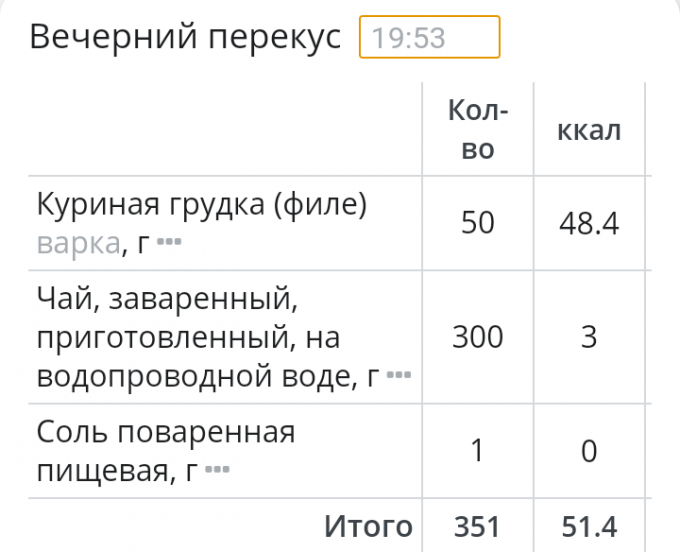Screen dimensions: 680x552
Task: Click the salt calories value 0
Action: [x=589, y=452]
